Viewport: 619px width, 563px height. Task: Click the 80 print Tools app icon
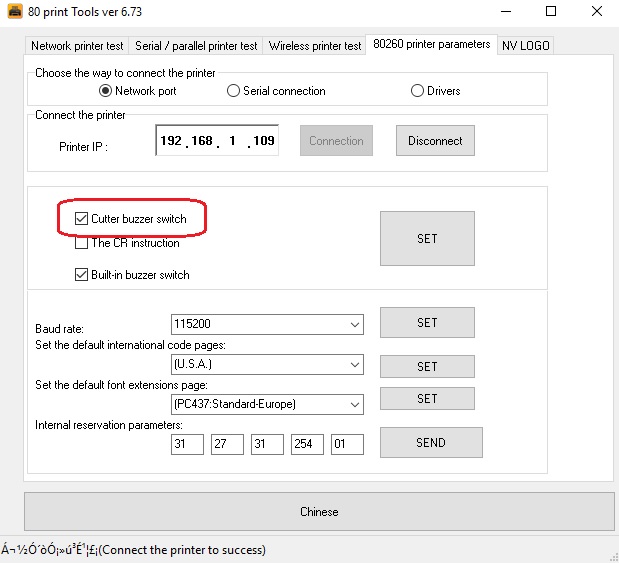tap(15, 12)
